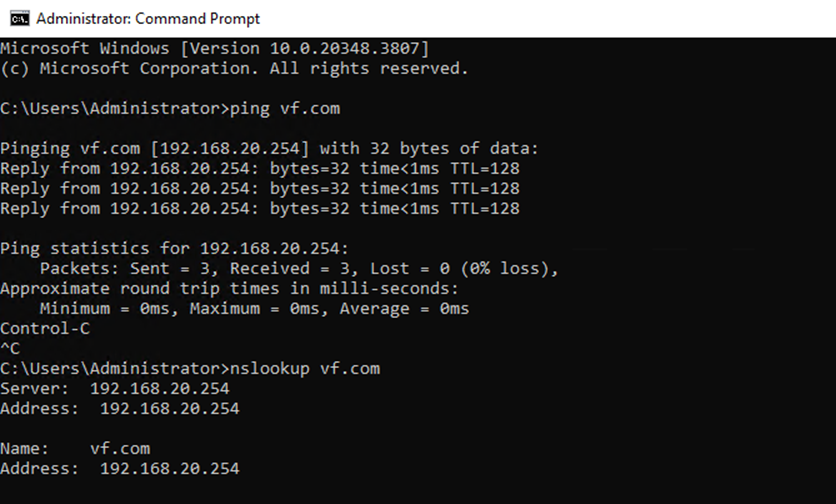Click the 'Pinging vf.com' output line
Screen dimensions: 836x504
coord(269,149)
